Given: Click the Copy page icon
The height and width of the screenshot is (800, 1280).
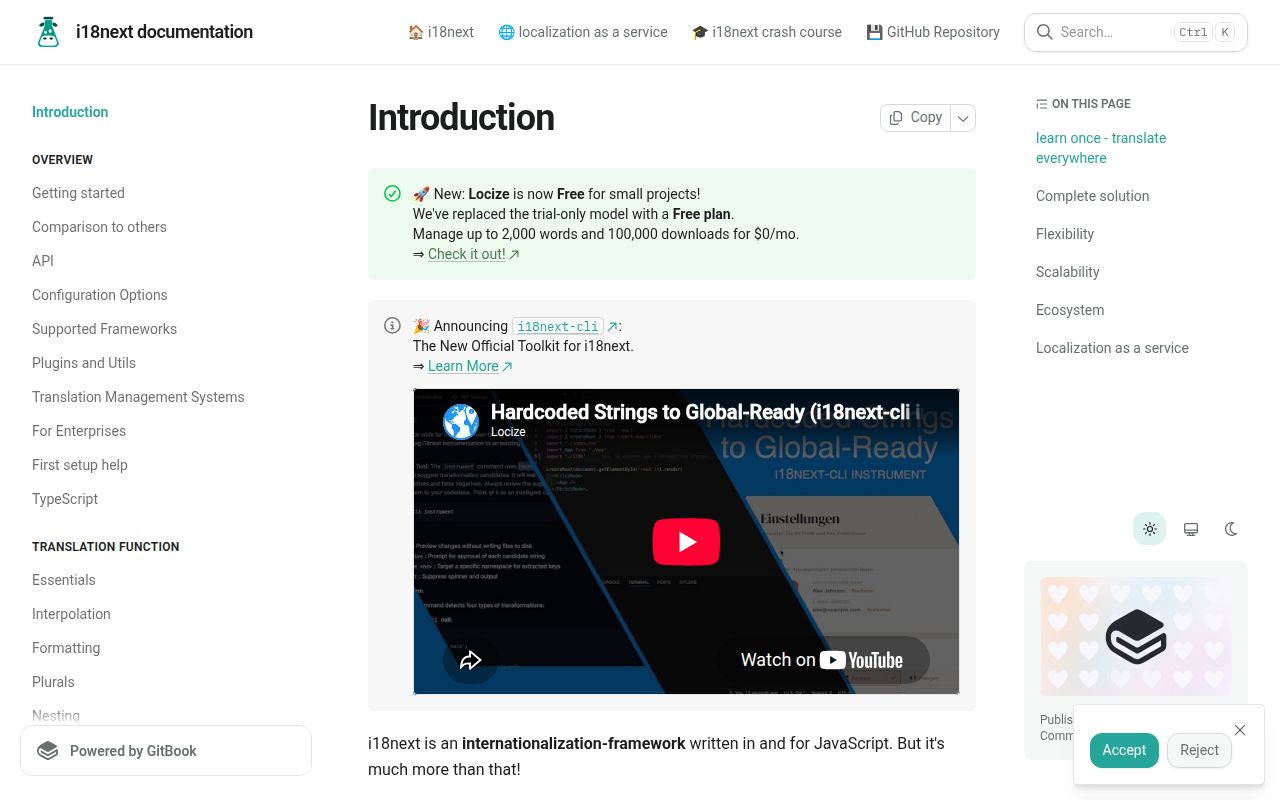Looking at the screenshot, I should click(x=896, y=118).
